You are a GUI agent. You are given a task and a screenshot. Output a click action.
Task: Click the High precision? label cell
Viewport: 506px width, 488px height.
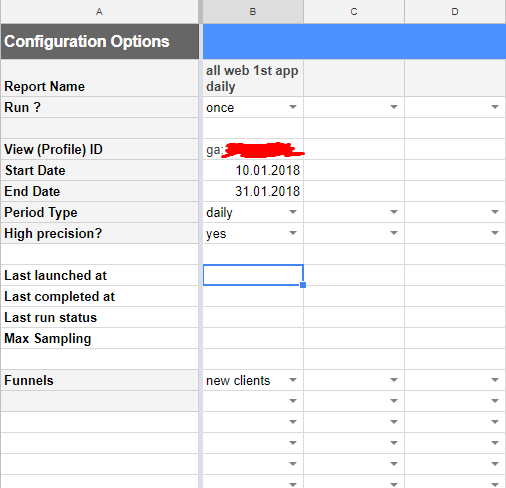[100, 233]
